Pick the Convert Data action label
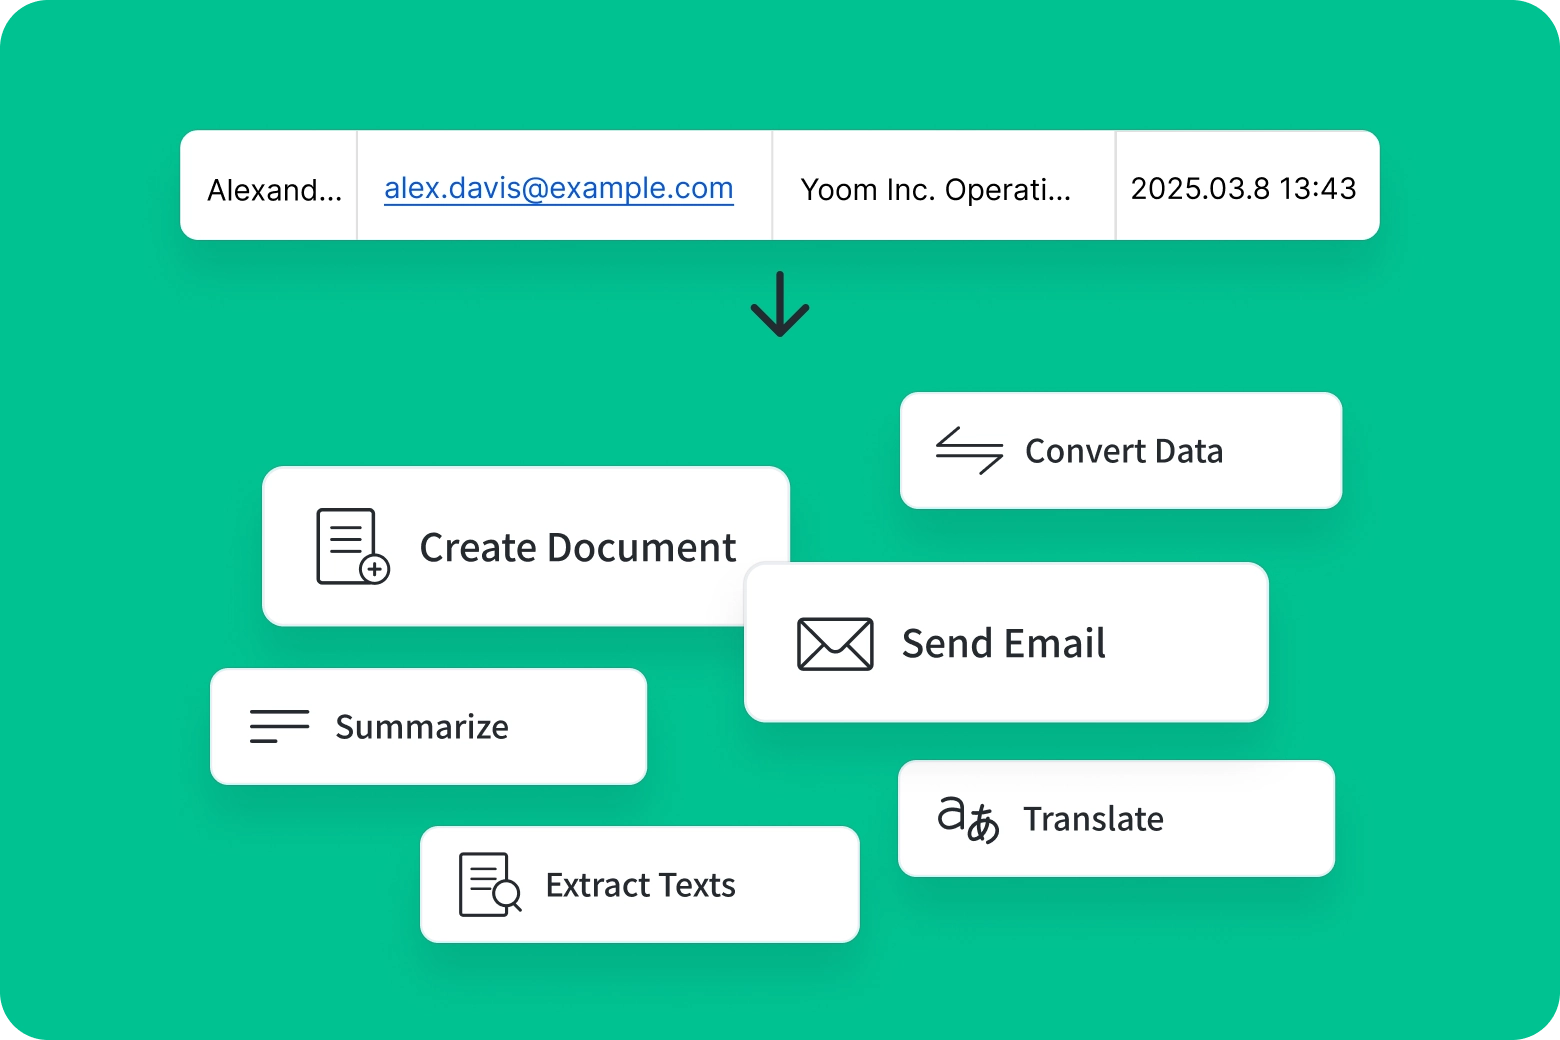The height and width of the screenshot is (1040, 1560). tap(1123, 451)
